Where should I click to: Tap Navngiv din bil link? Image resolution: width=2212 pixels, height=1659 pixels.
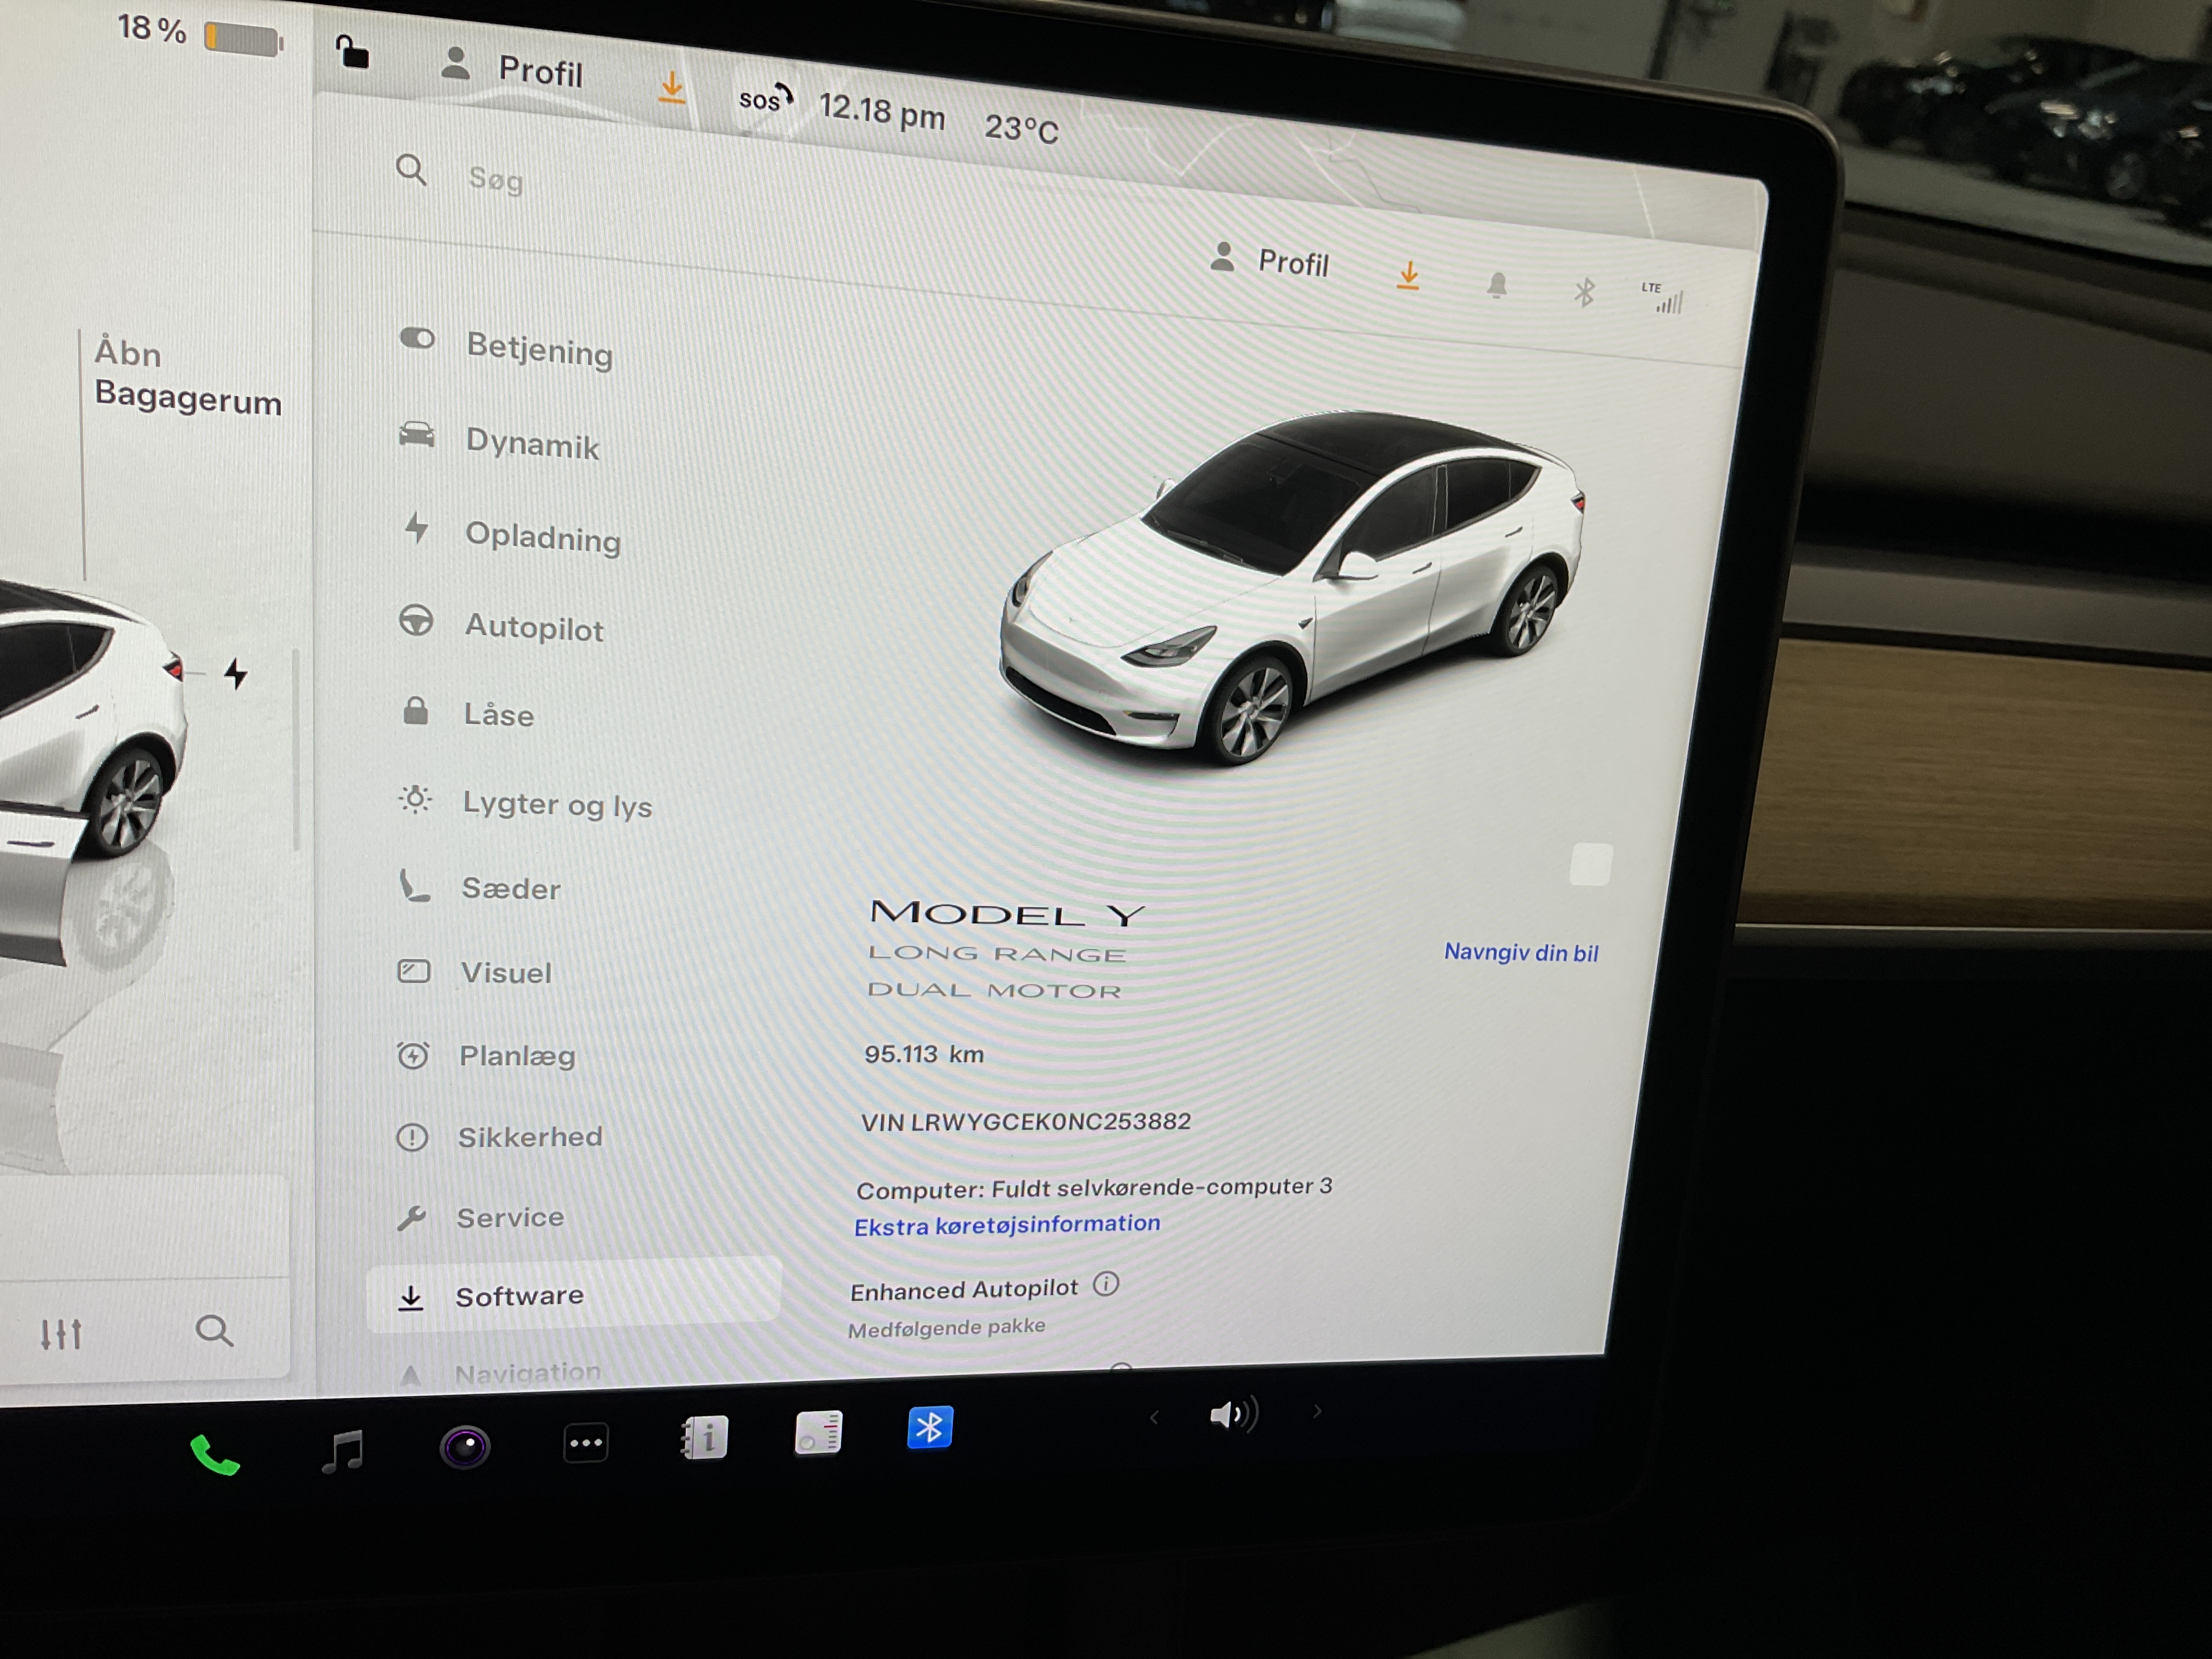coord(1521,952)
